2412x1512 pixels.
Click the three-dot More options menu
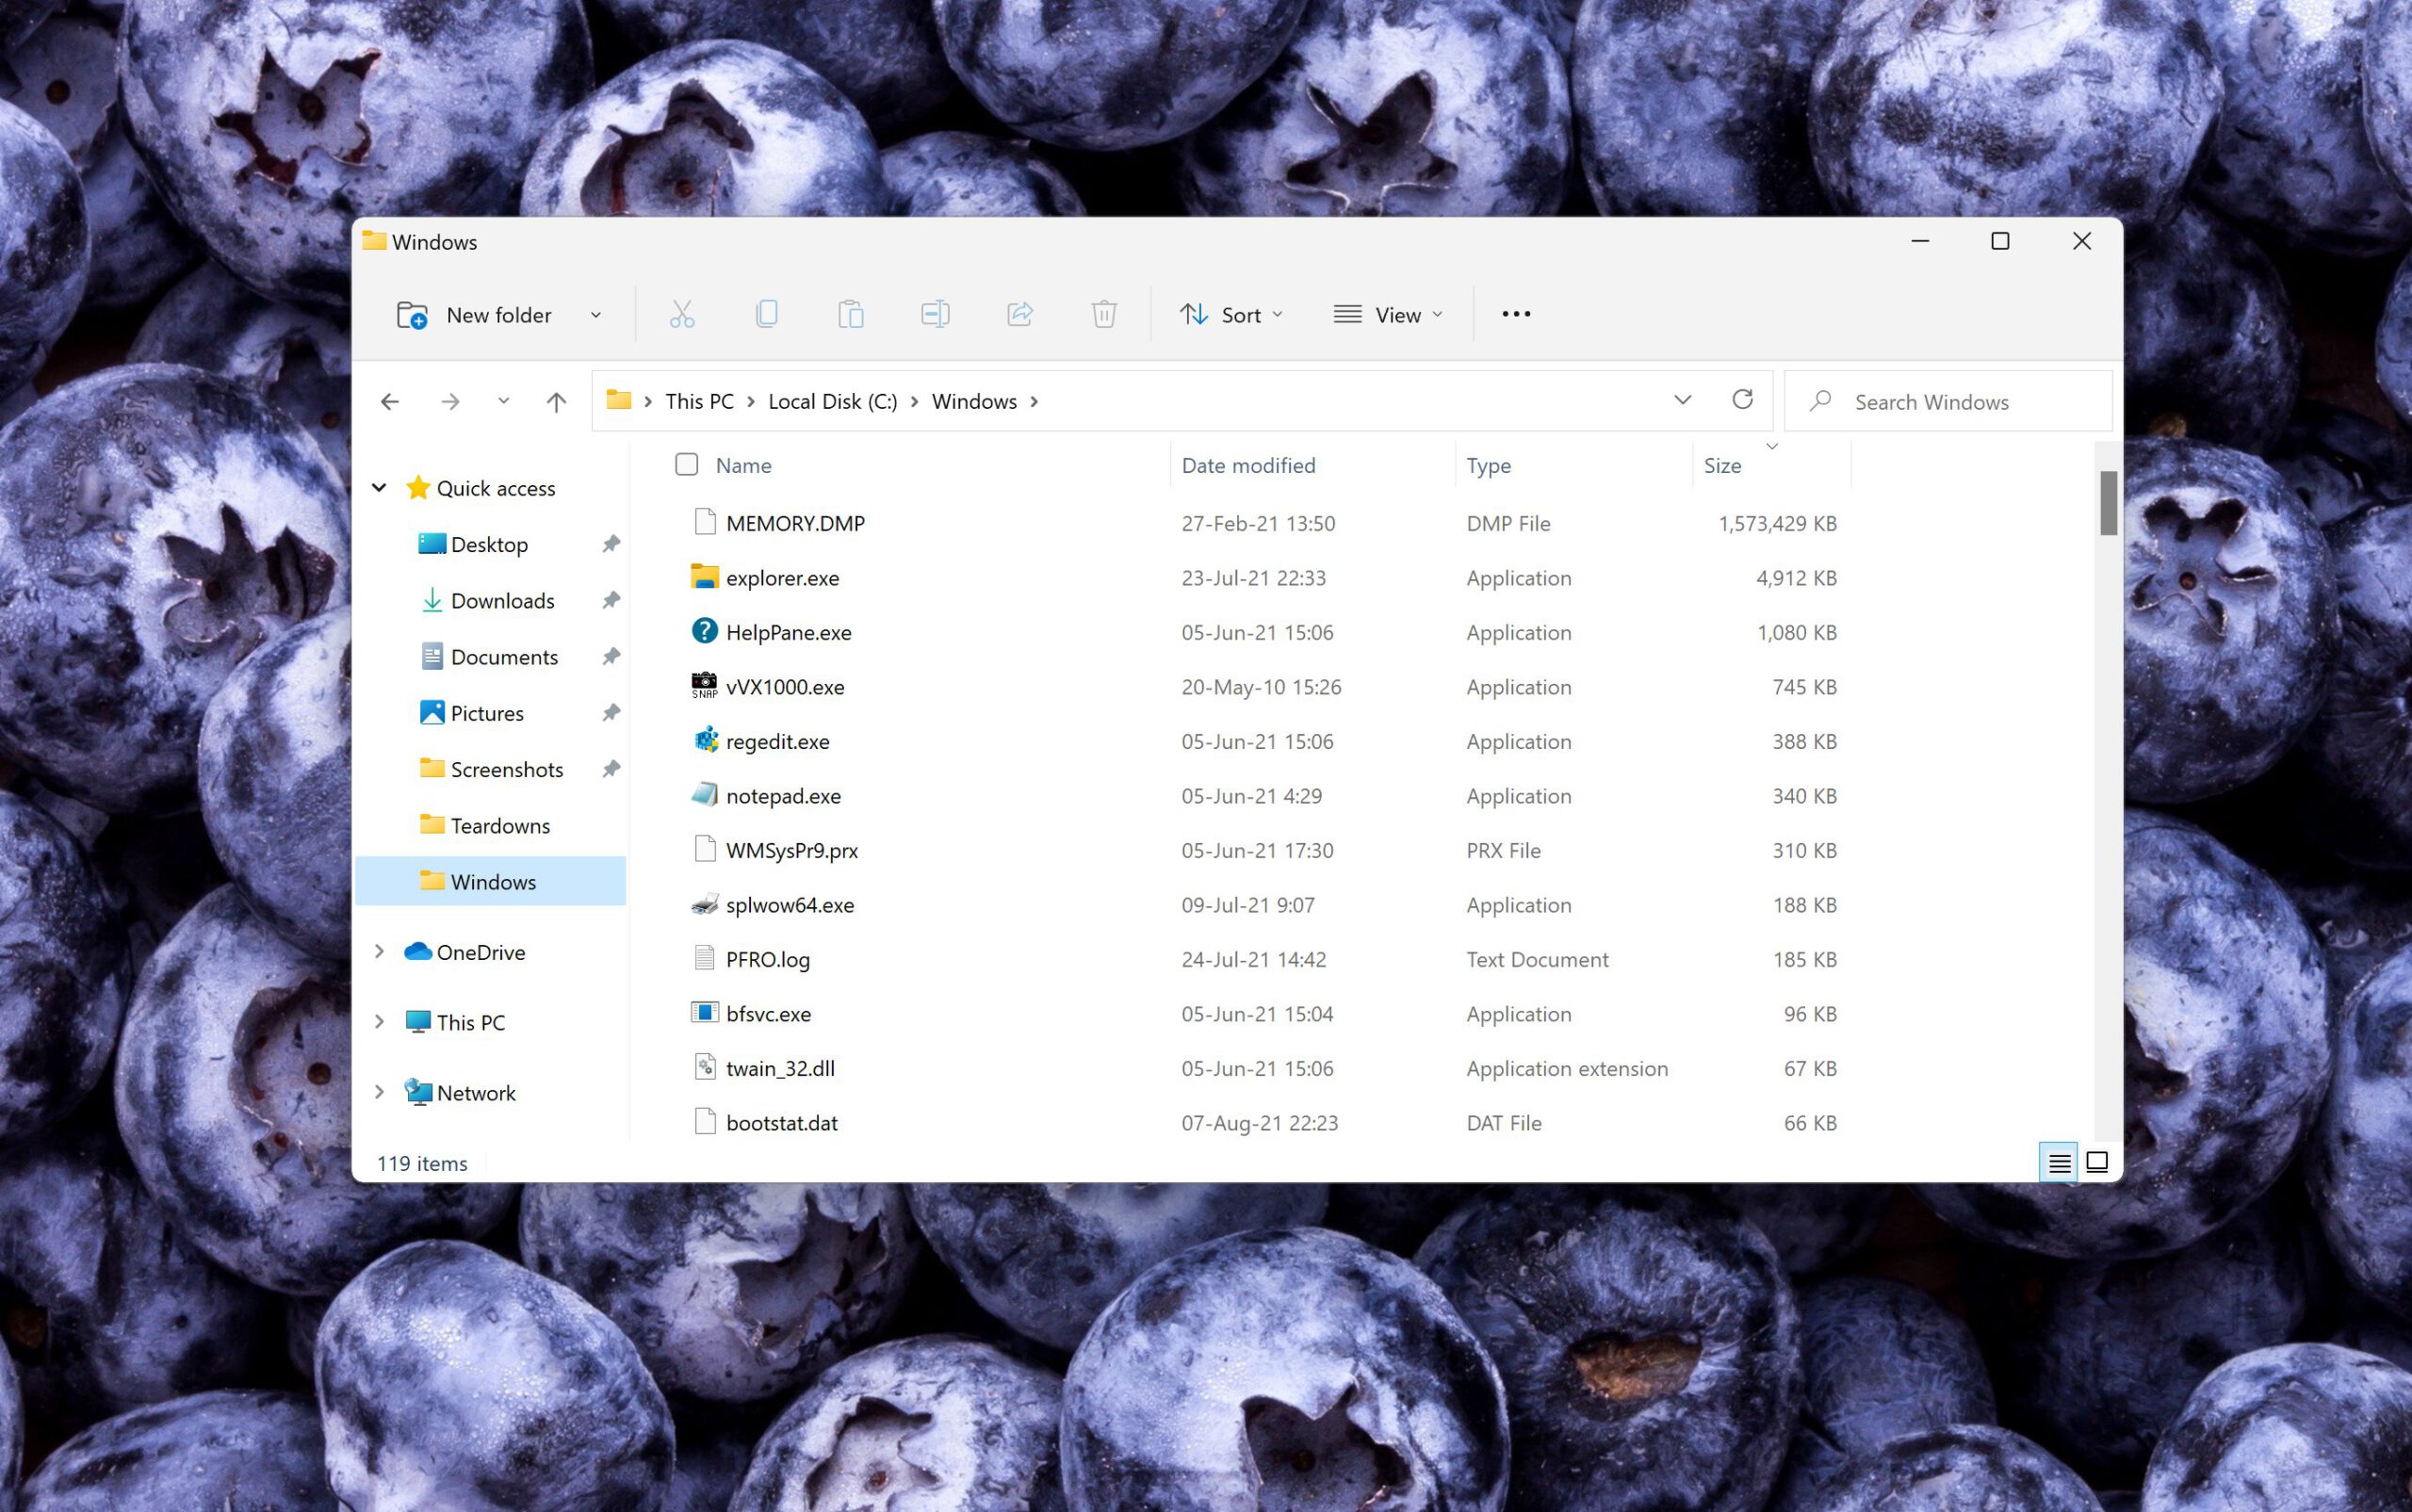point(1513,314)
